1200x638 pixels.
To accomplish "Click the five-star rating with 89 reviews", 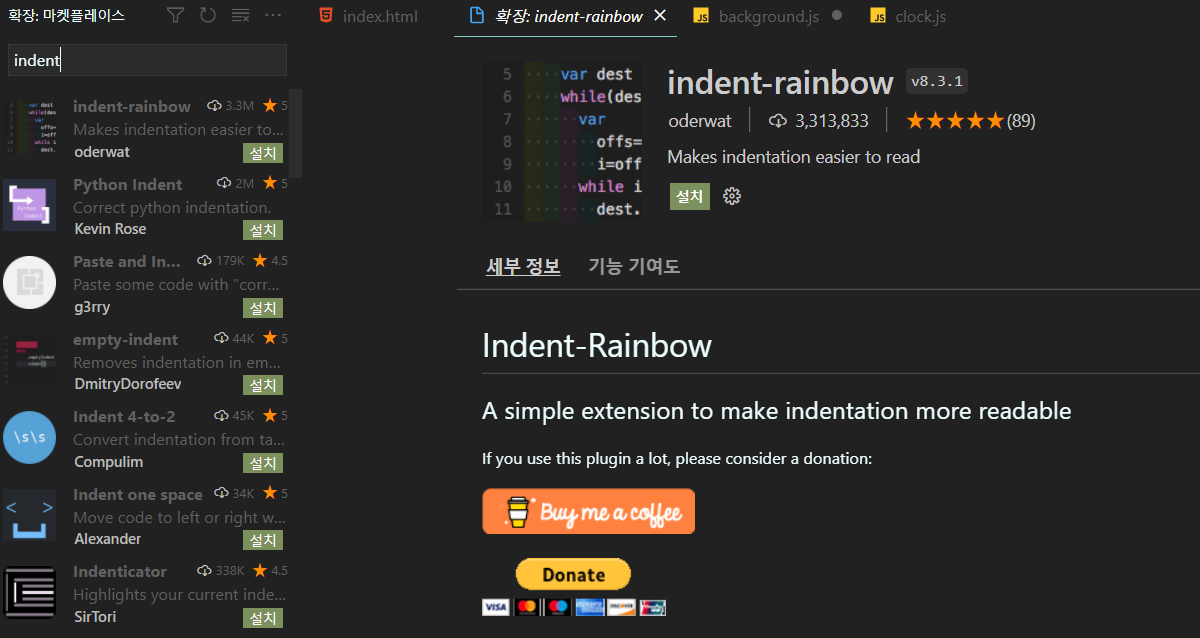I will tap(970, 121).
